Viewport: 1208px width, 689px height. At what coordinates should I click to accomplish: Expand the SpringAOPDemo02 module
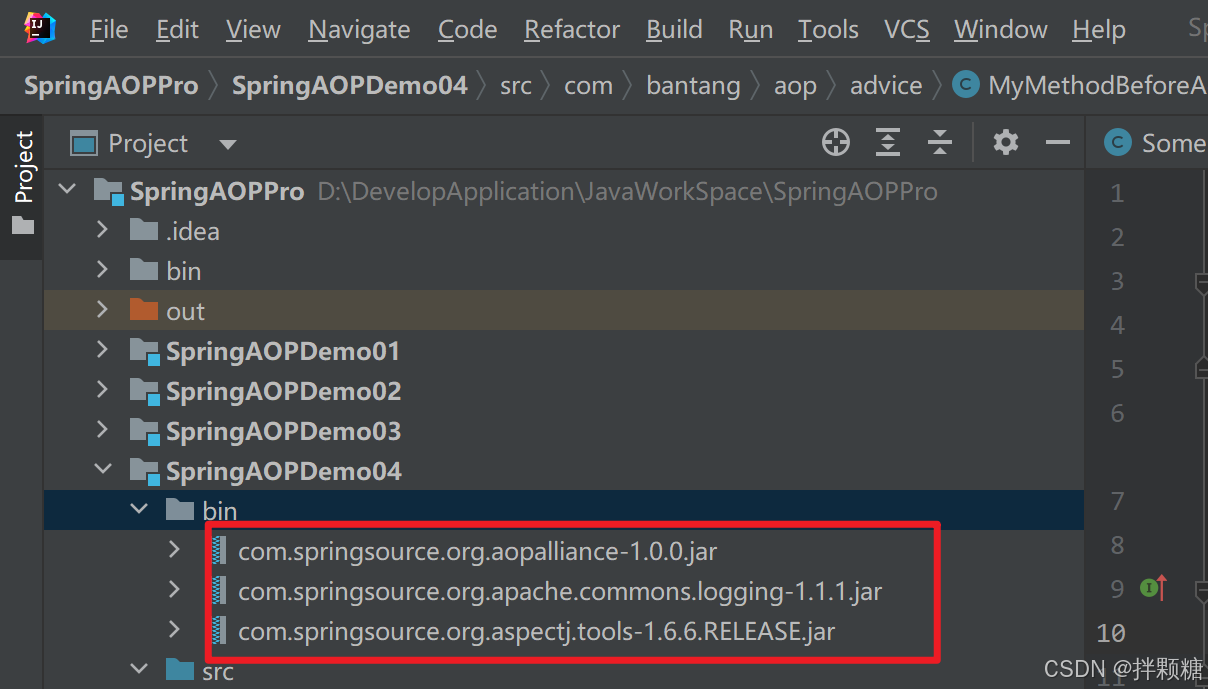pos(102,389)
